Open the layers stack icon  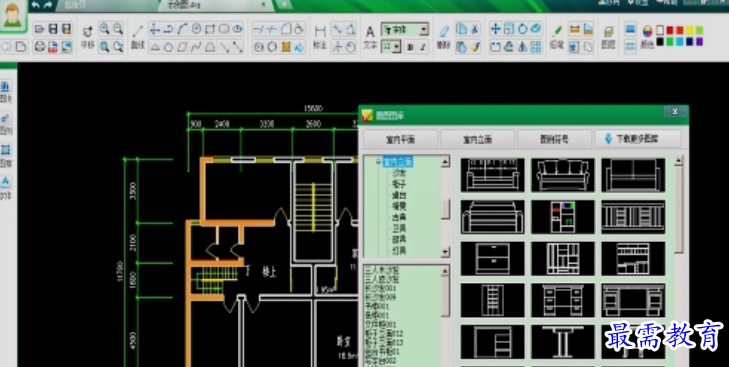click(608, 32)
